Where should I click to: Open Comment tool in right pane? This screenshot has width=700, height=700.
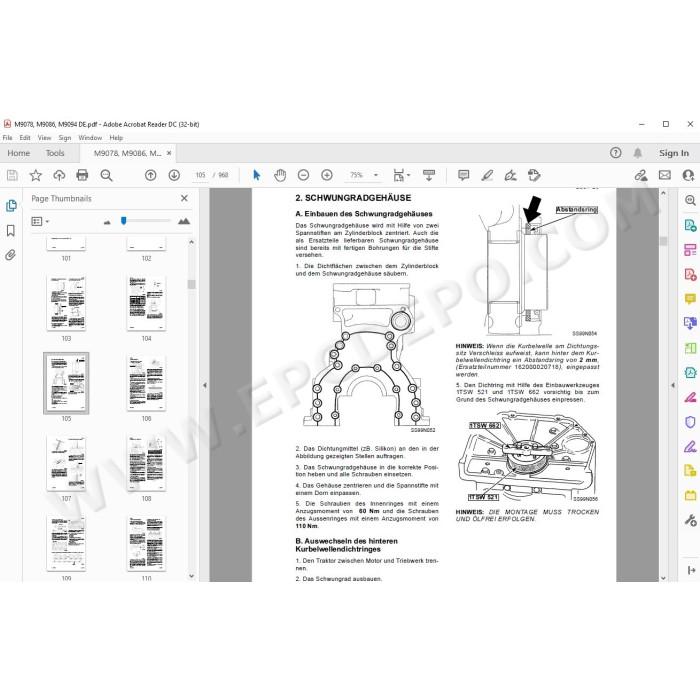pyautogui.click(x=690, y=299)
